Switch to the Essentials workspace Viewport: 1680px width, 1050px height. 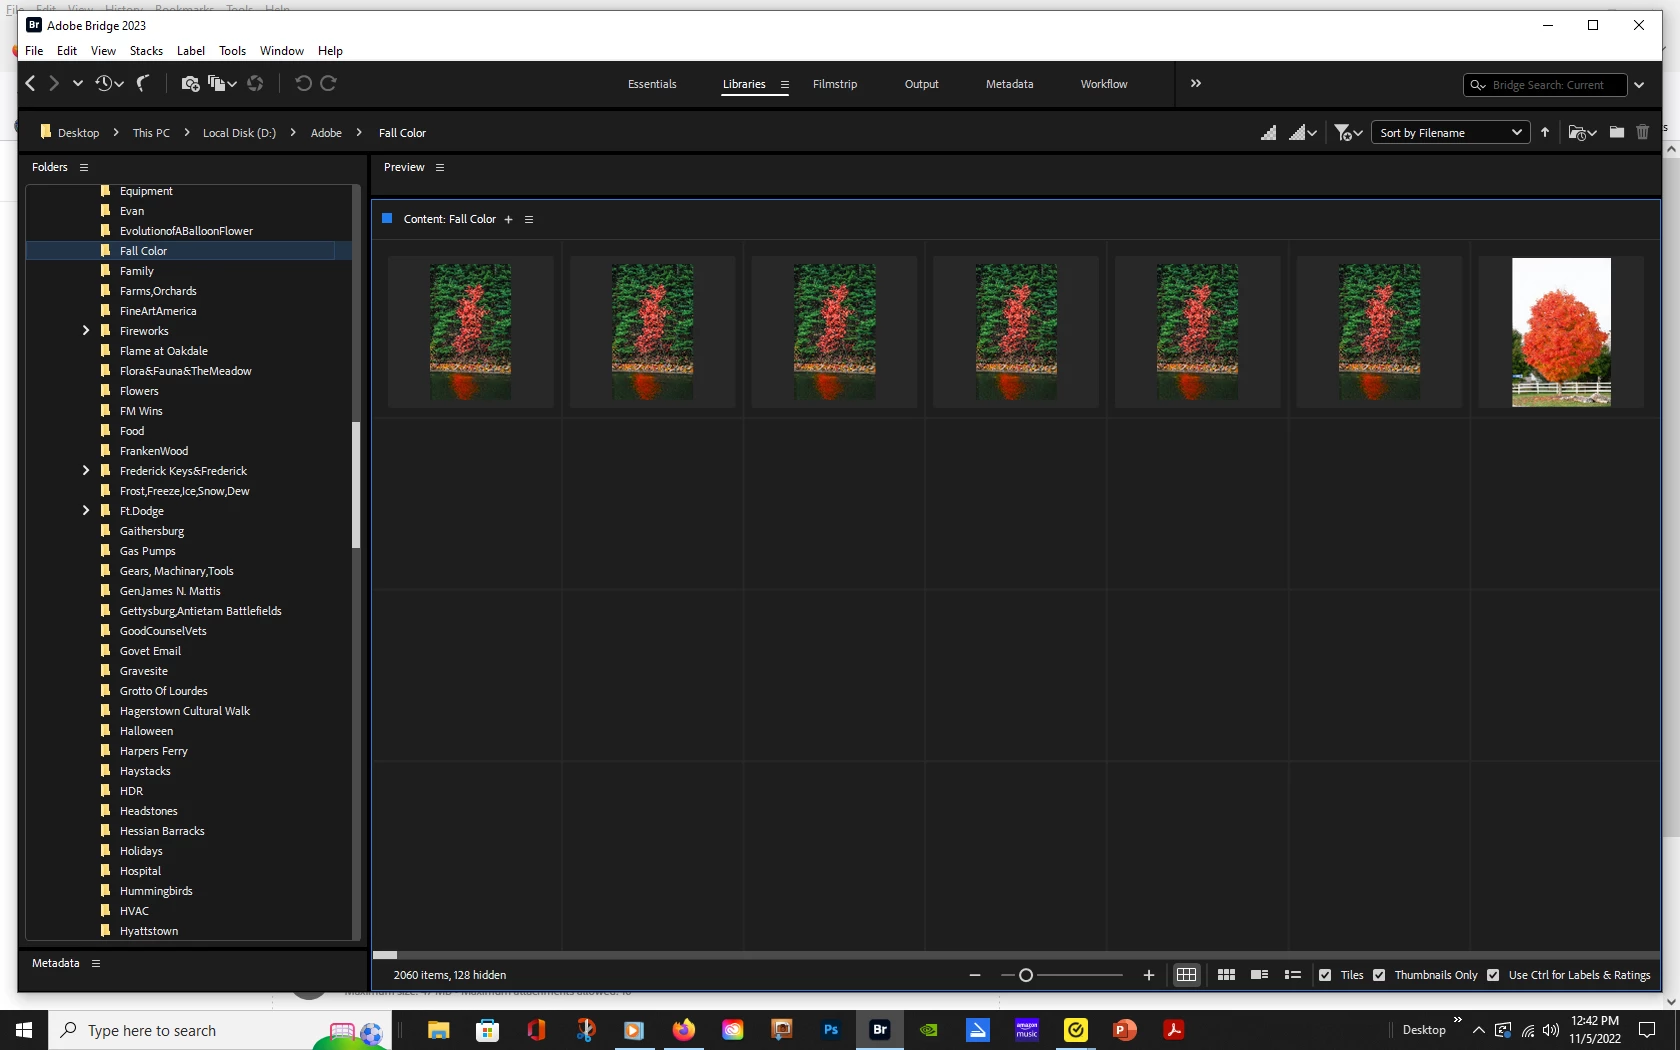pos(652,85)
